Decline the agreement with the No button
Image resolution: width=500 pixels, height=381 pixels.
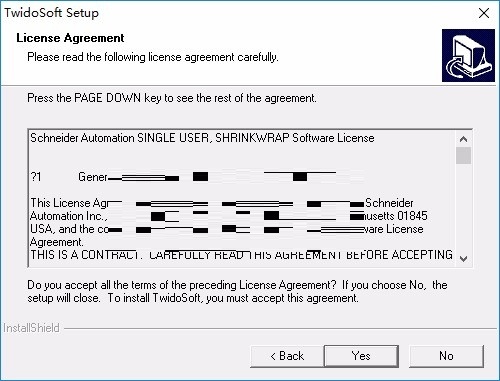pyautogui.click(x=446, y=356)
